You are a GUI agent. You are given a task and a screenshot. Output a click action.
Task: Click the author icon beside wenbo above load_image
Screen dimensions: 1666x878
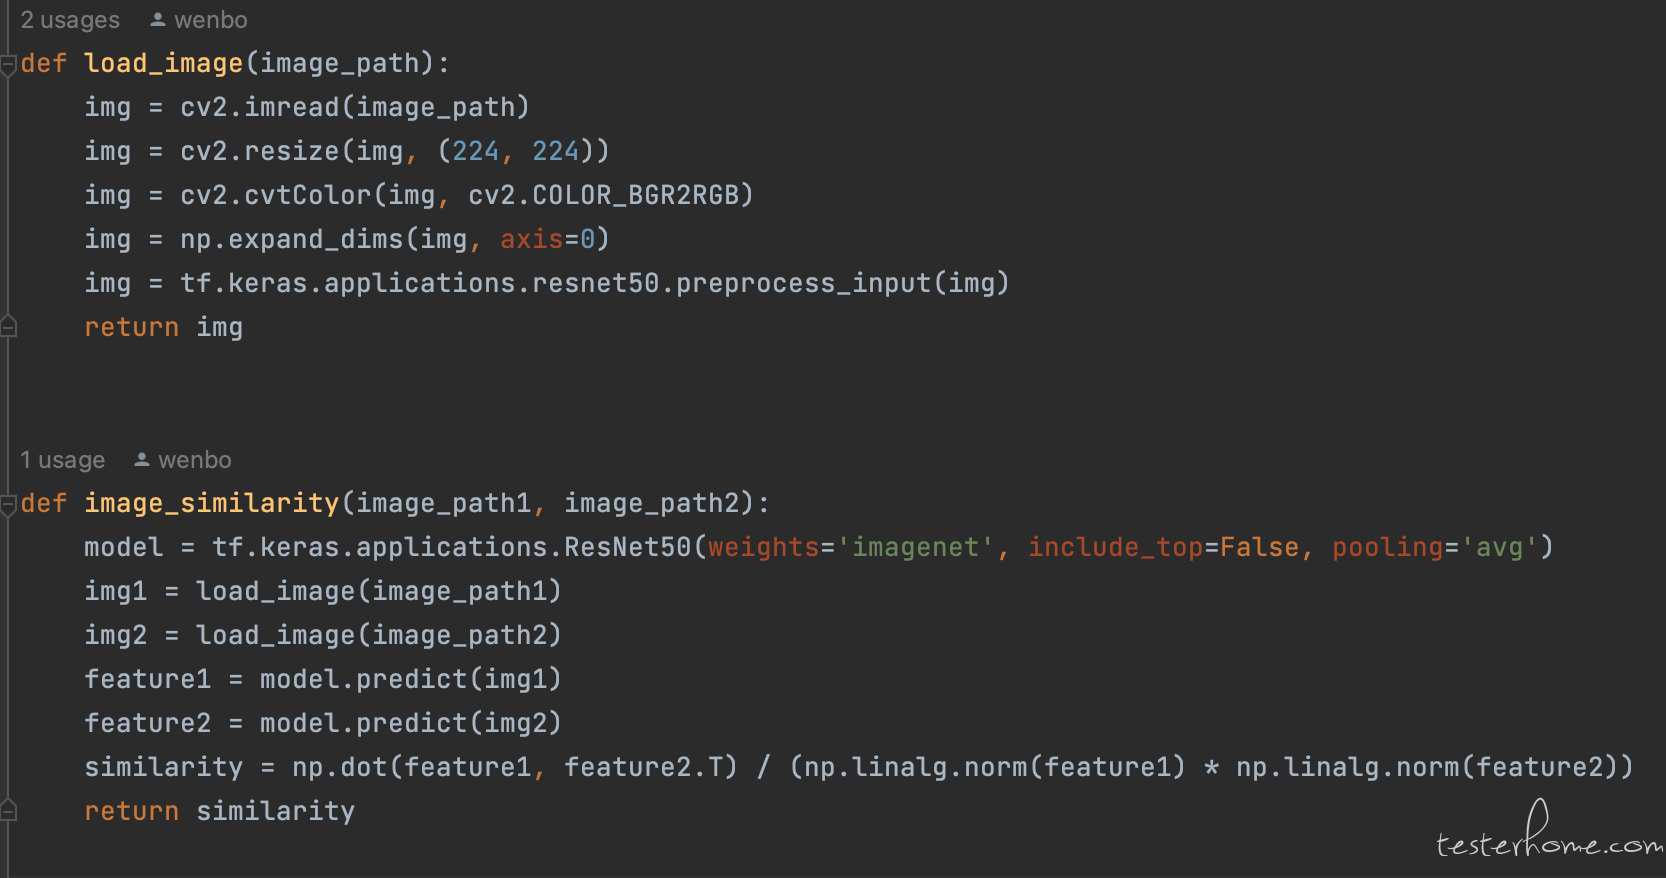pyautogui.click(x=158, y=19)
